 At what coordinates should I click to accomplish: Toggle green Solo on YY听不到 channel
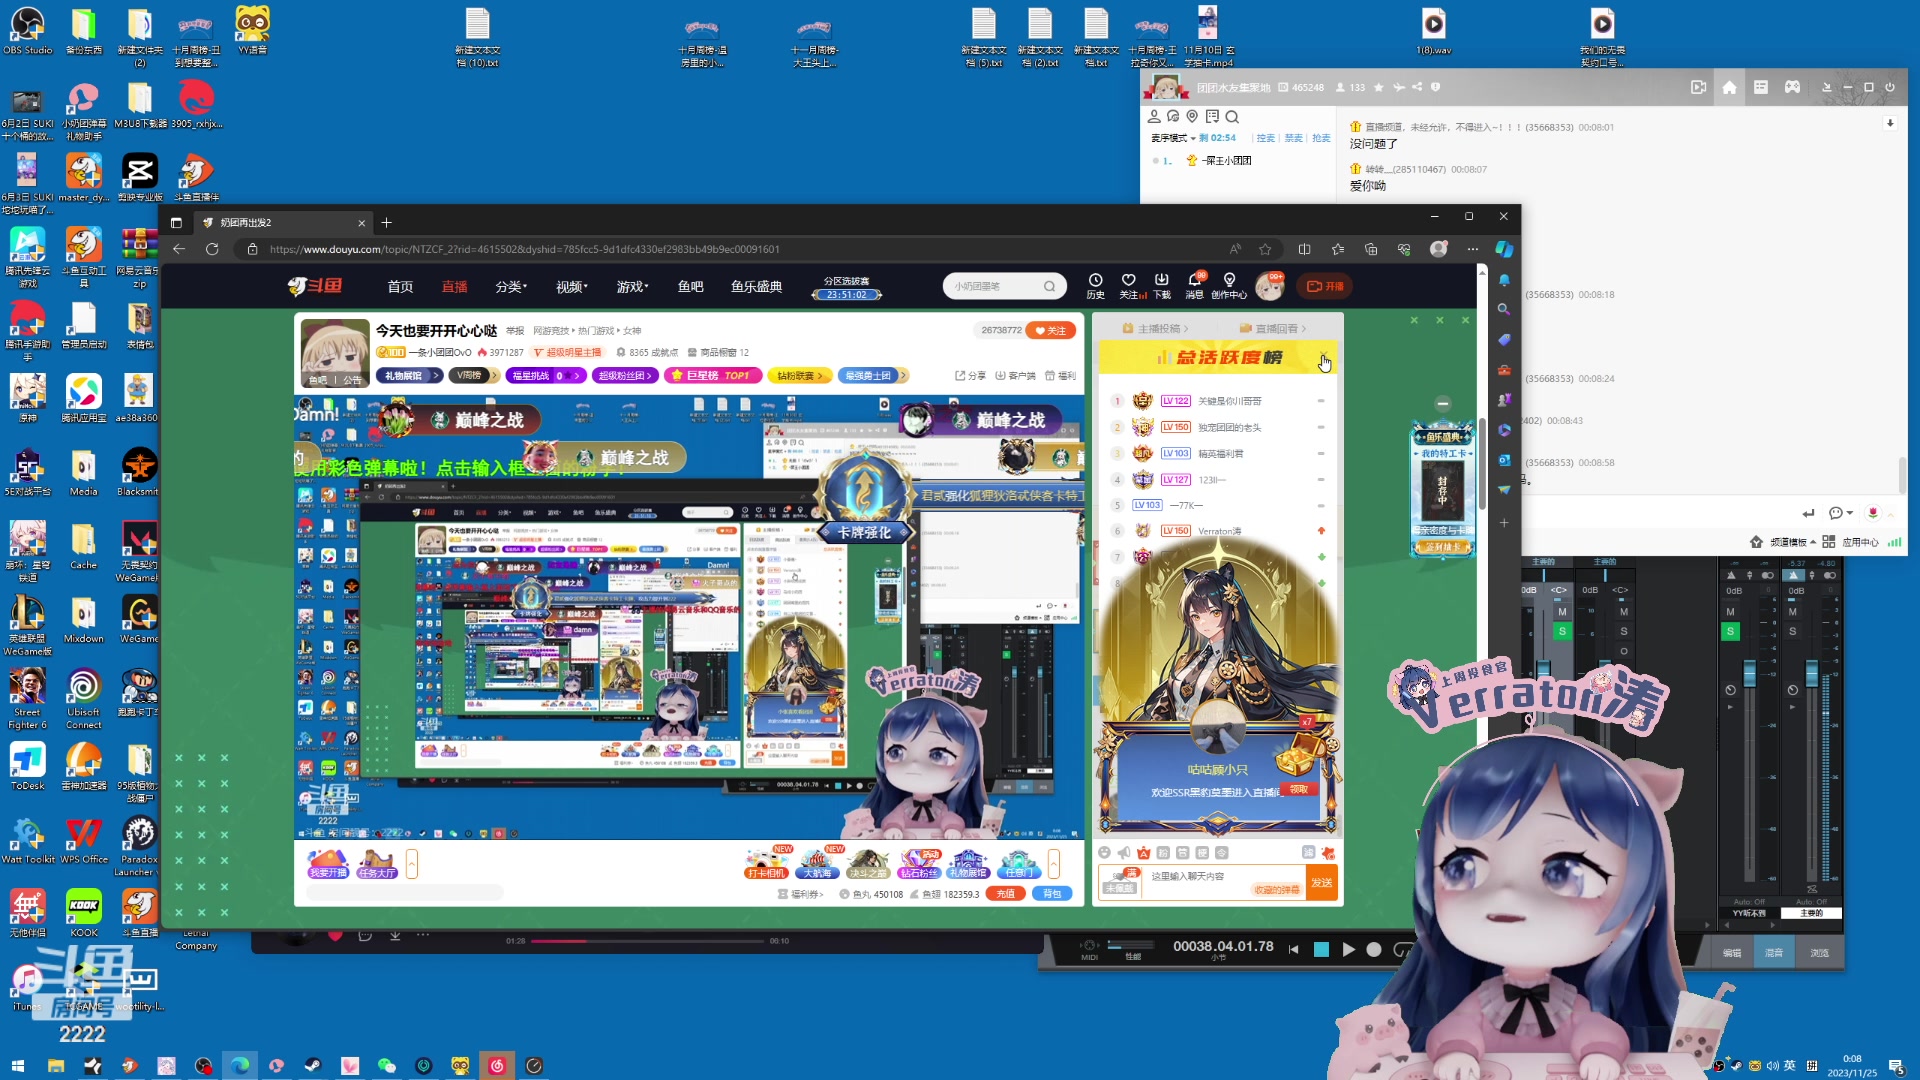(x=1730, y=631)
